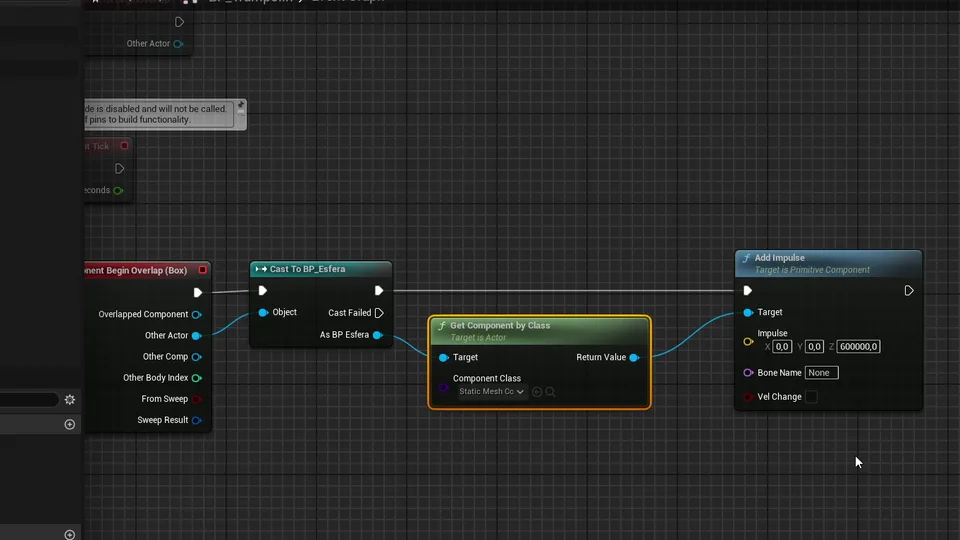The image size is (960, 540).
Task: Click the Other Body Index green pin
Action: point(197,378)
